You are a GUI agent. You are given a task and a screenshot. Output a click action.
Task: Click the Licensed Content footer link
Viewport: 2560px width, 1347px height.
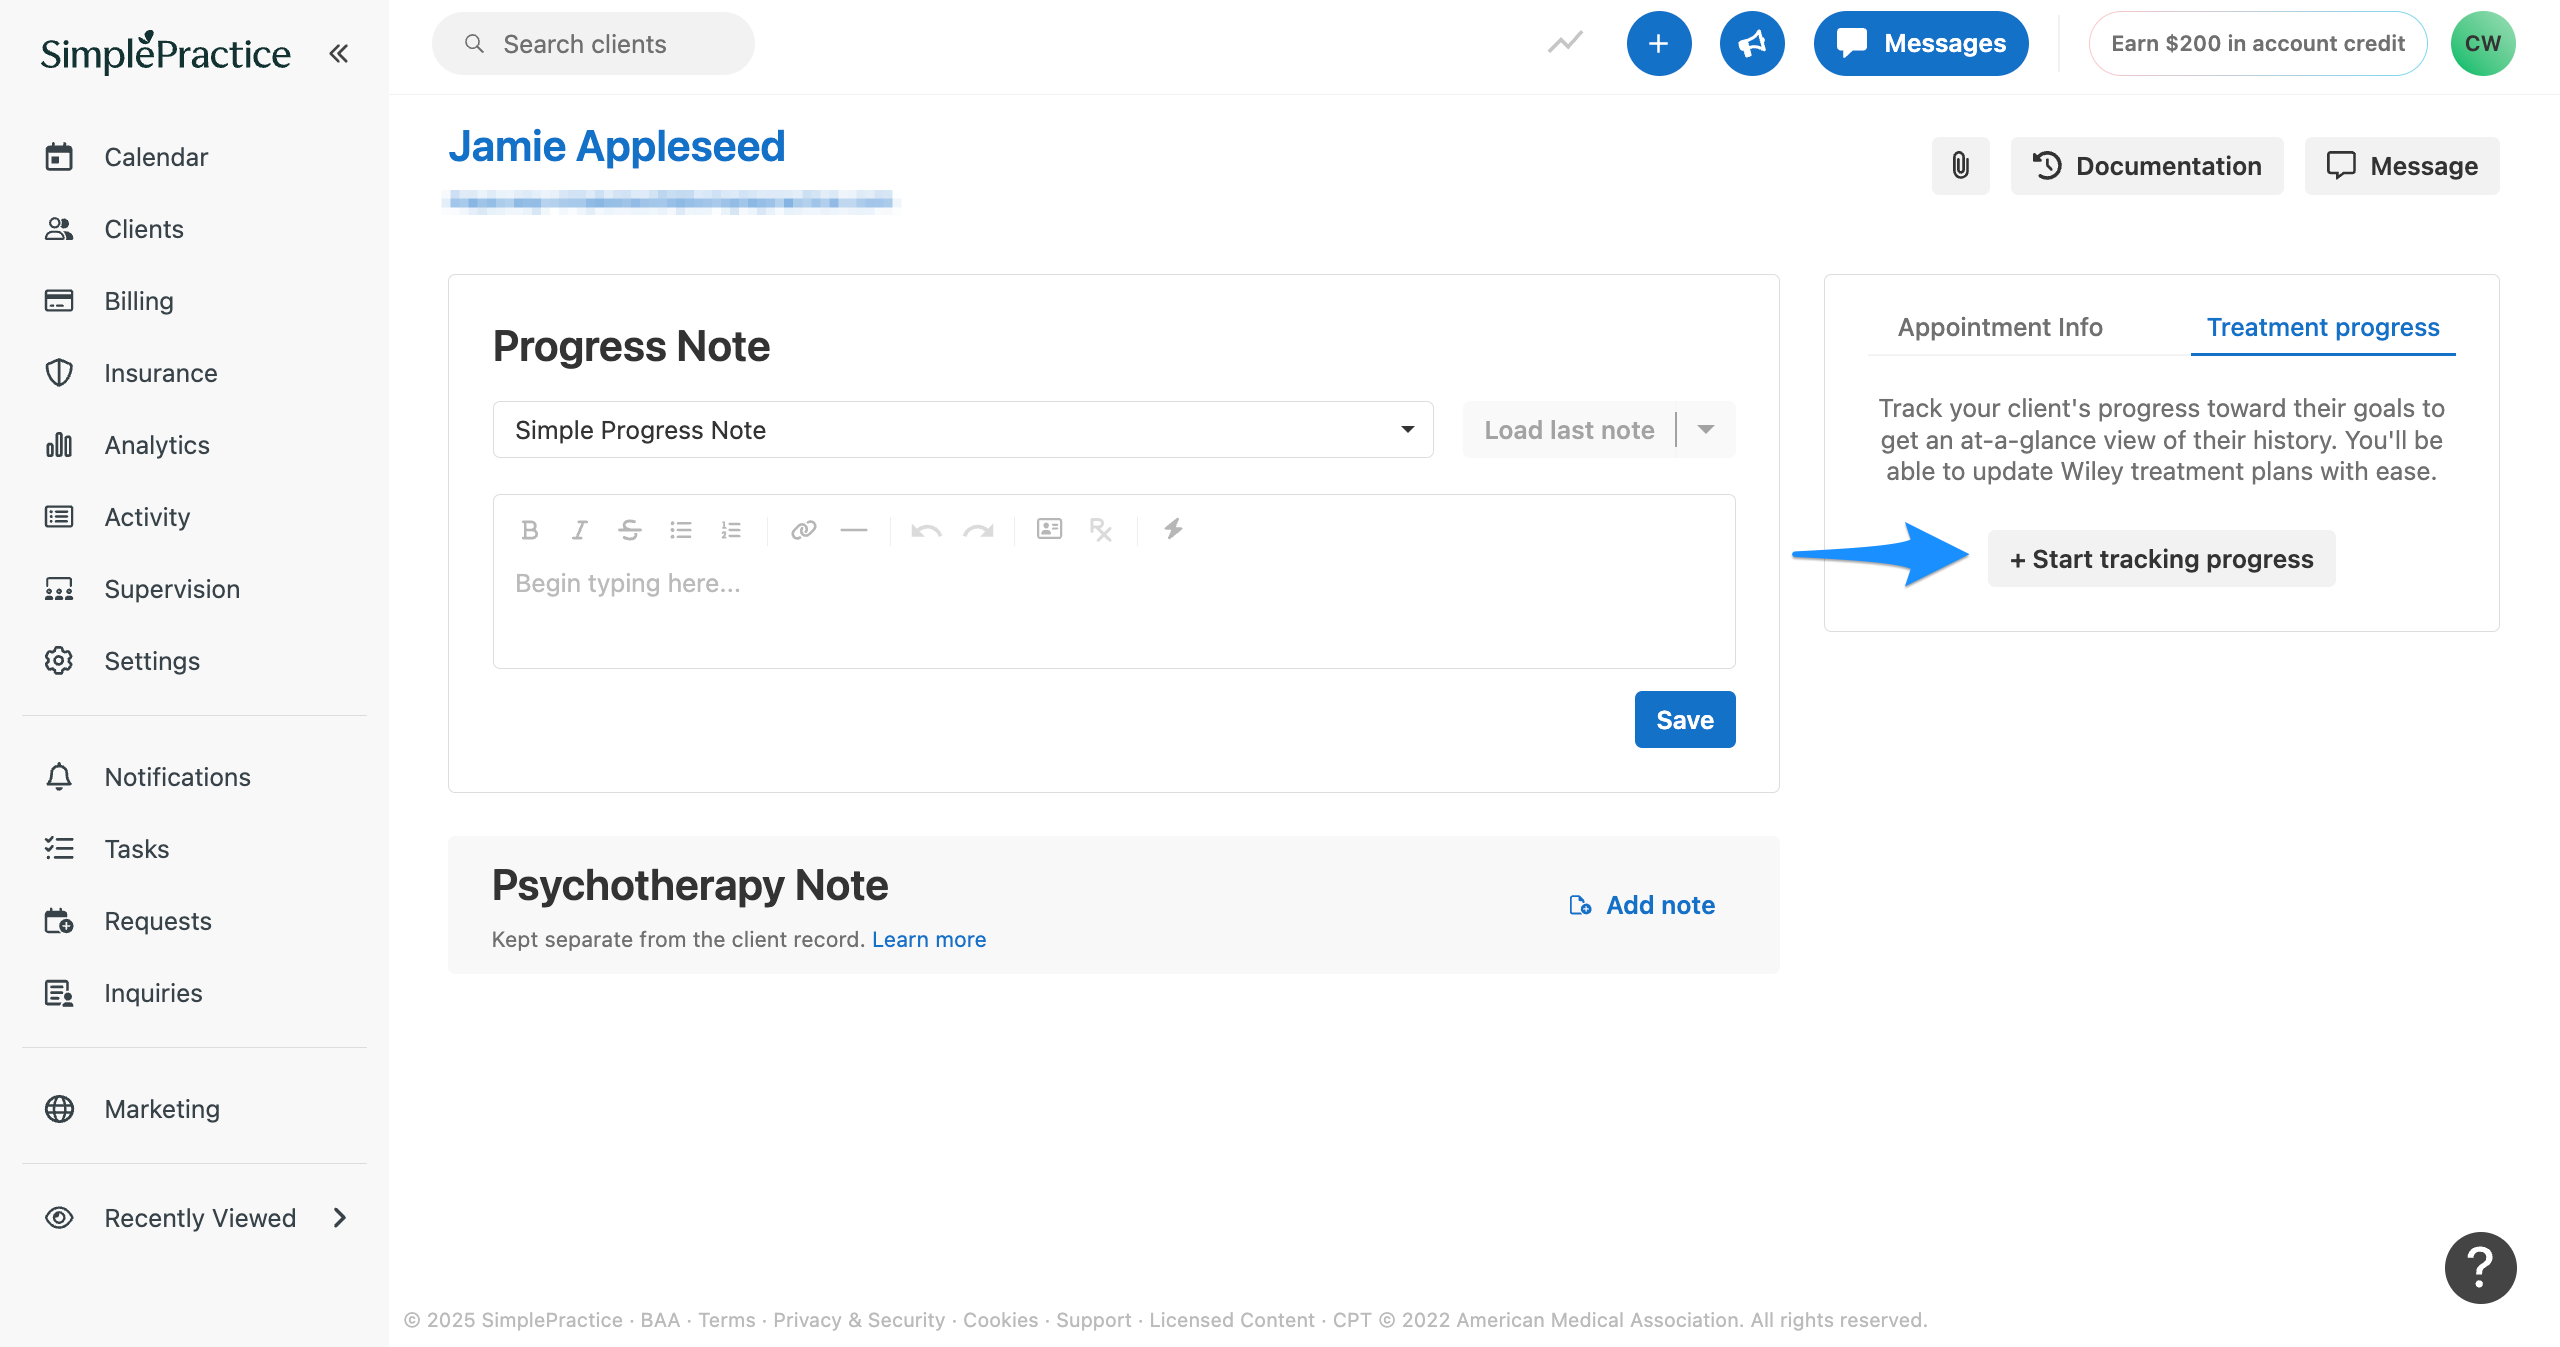coord(1231,1320)
